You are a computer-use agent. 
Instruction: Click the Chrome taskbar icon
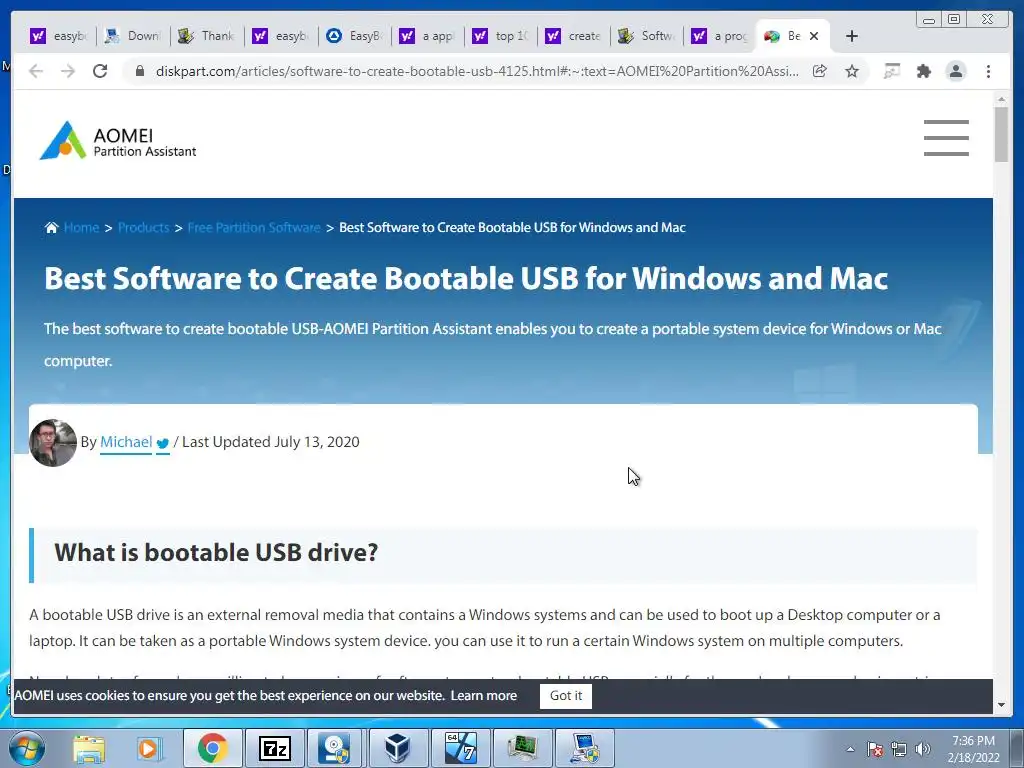tap(212, 748)
